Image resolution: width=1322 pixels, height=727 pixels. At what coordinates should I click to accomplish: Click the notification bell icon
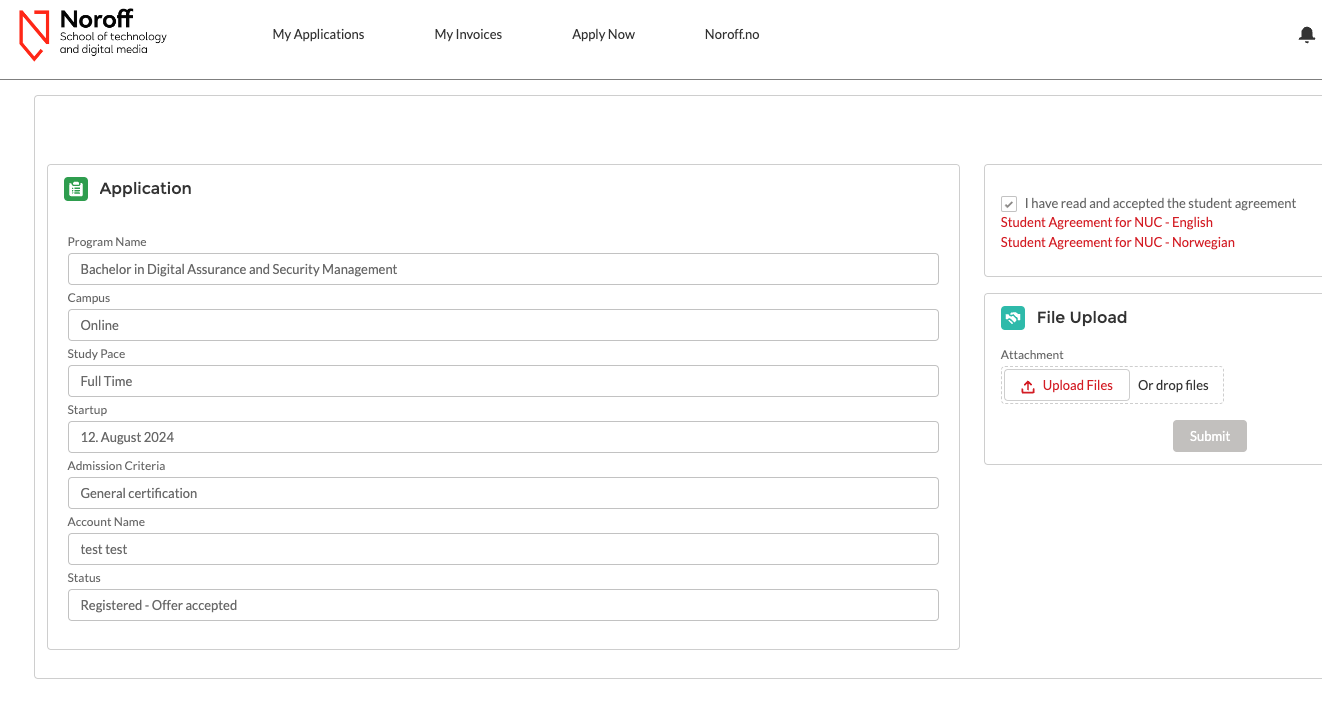click(1306, 34)
